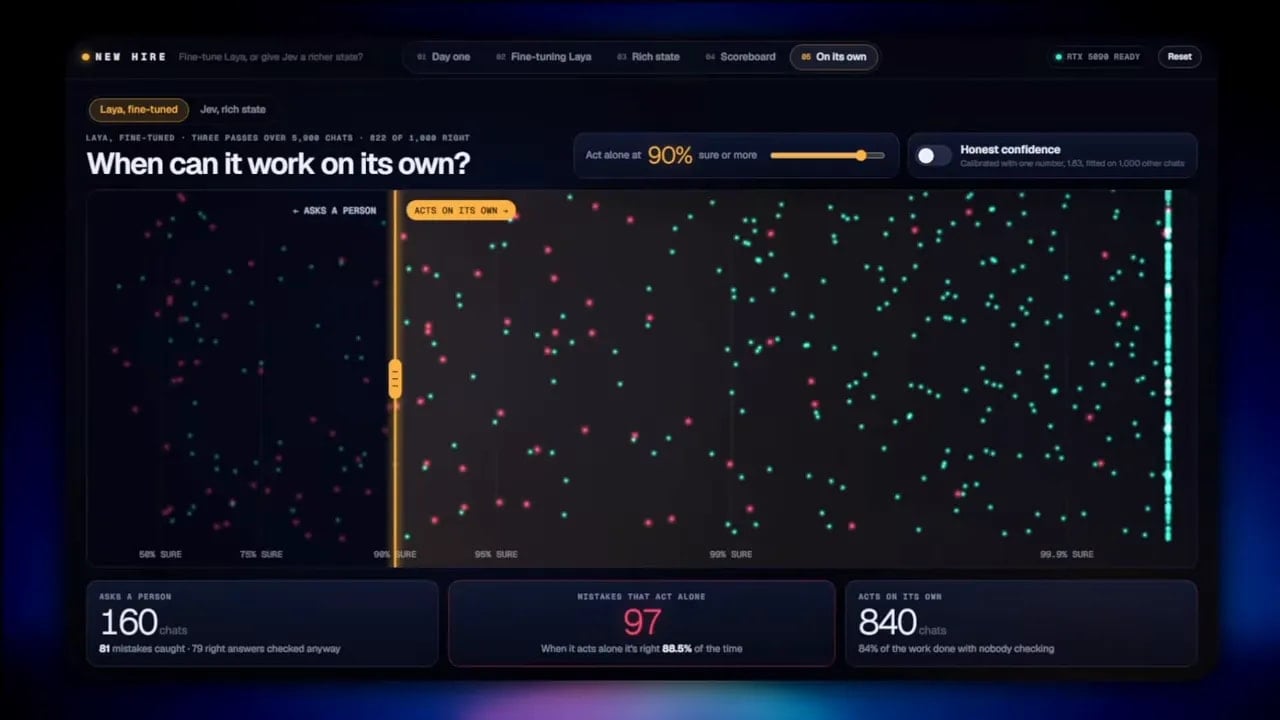
Task: Click the 75% SURE axis label
Action: point(261,554)
